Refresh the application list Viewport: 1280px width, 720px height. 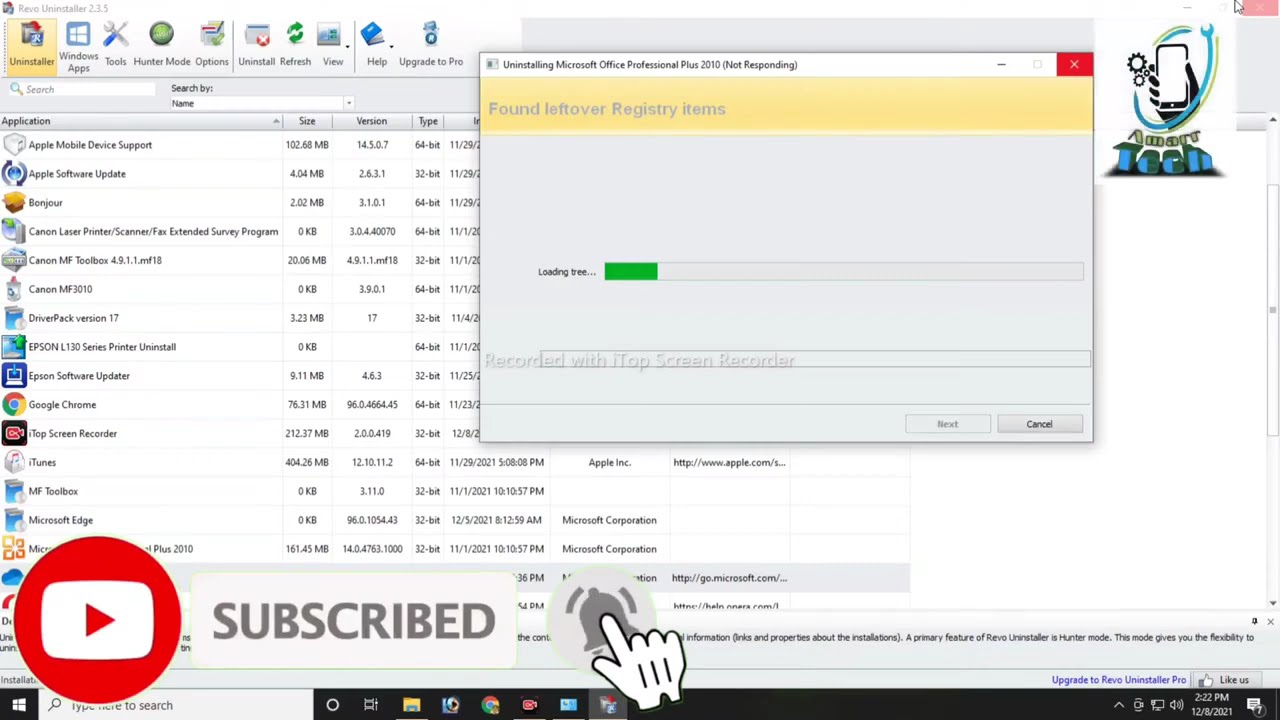295,45
